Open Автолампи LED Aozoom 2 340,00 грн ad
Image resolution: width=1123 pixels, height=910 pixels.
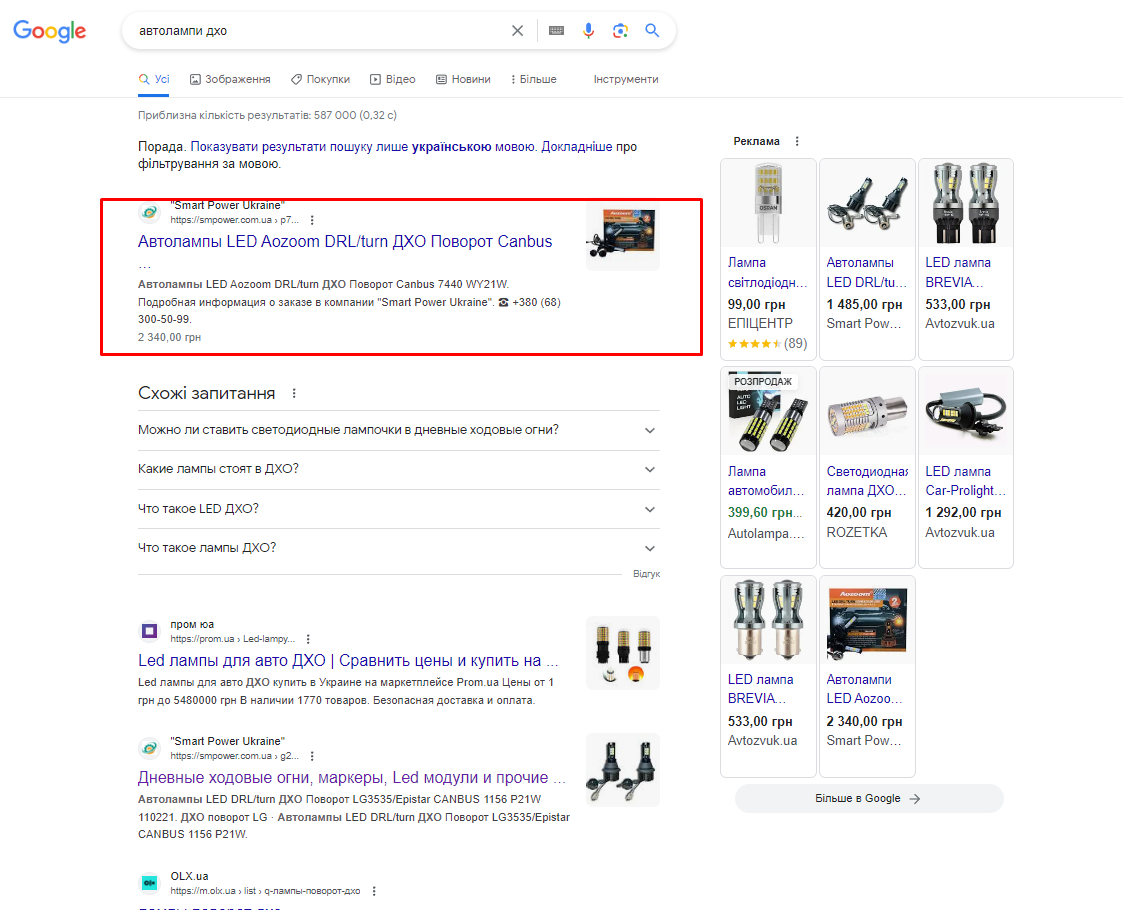point(867,676)
